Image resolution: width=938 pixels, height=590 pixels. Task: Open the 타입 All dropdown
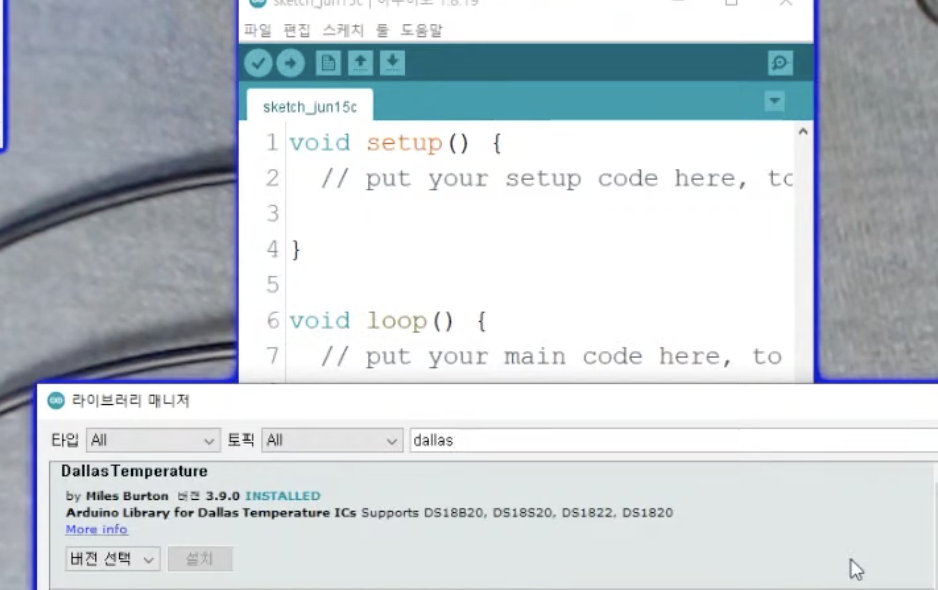tap(153, 440)
